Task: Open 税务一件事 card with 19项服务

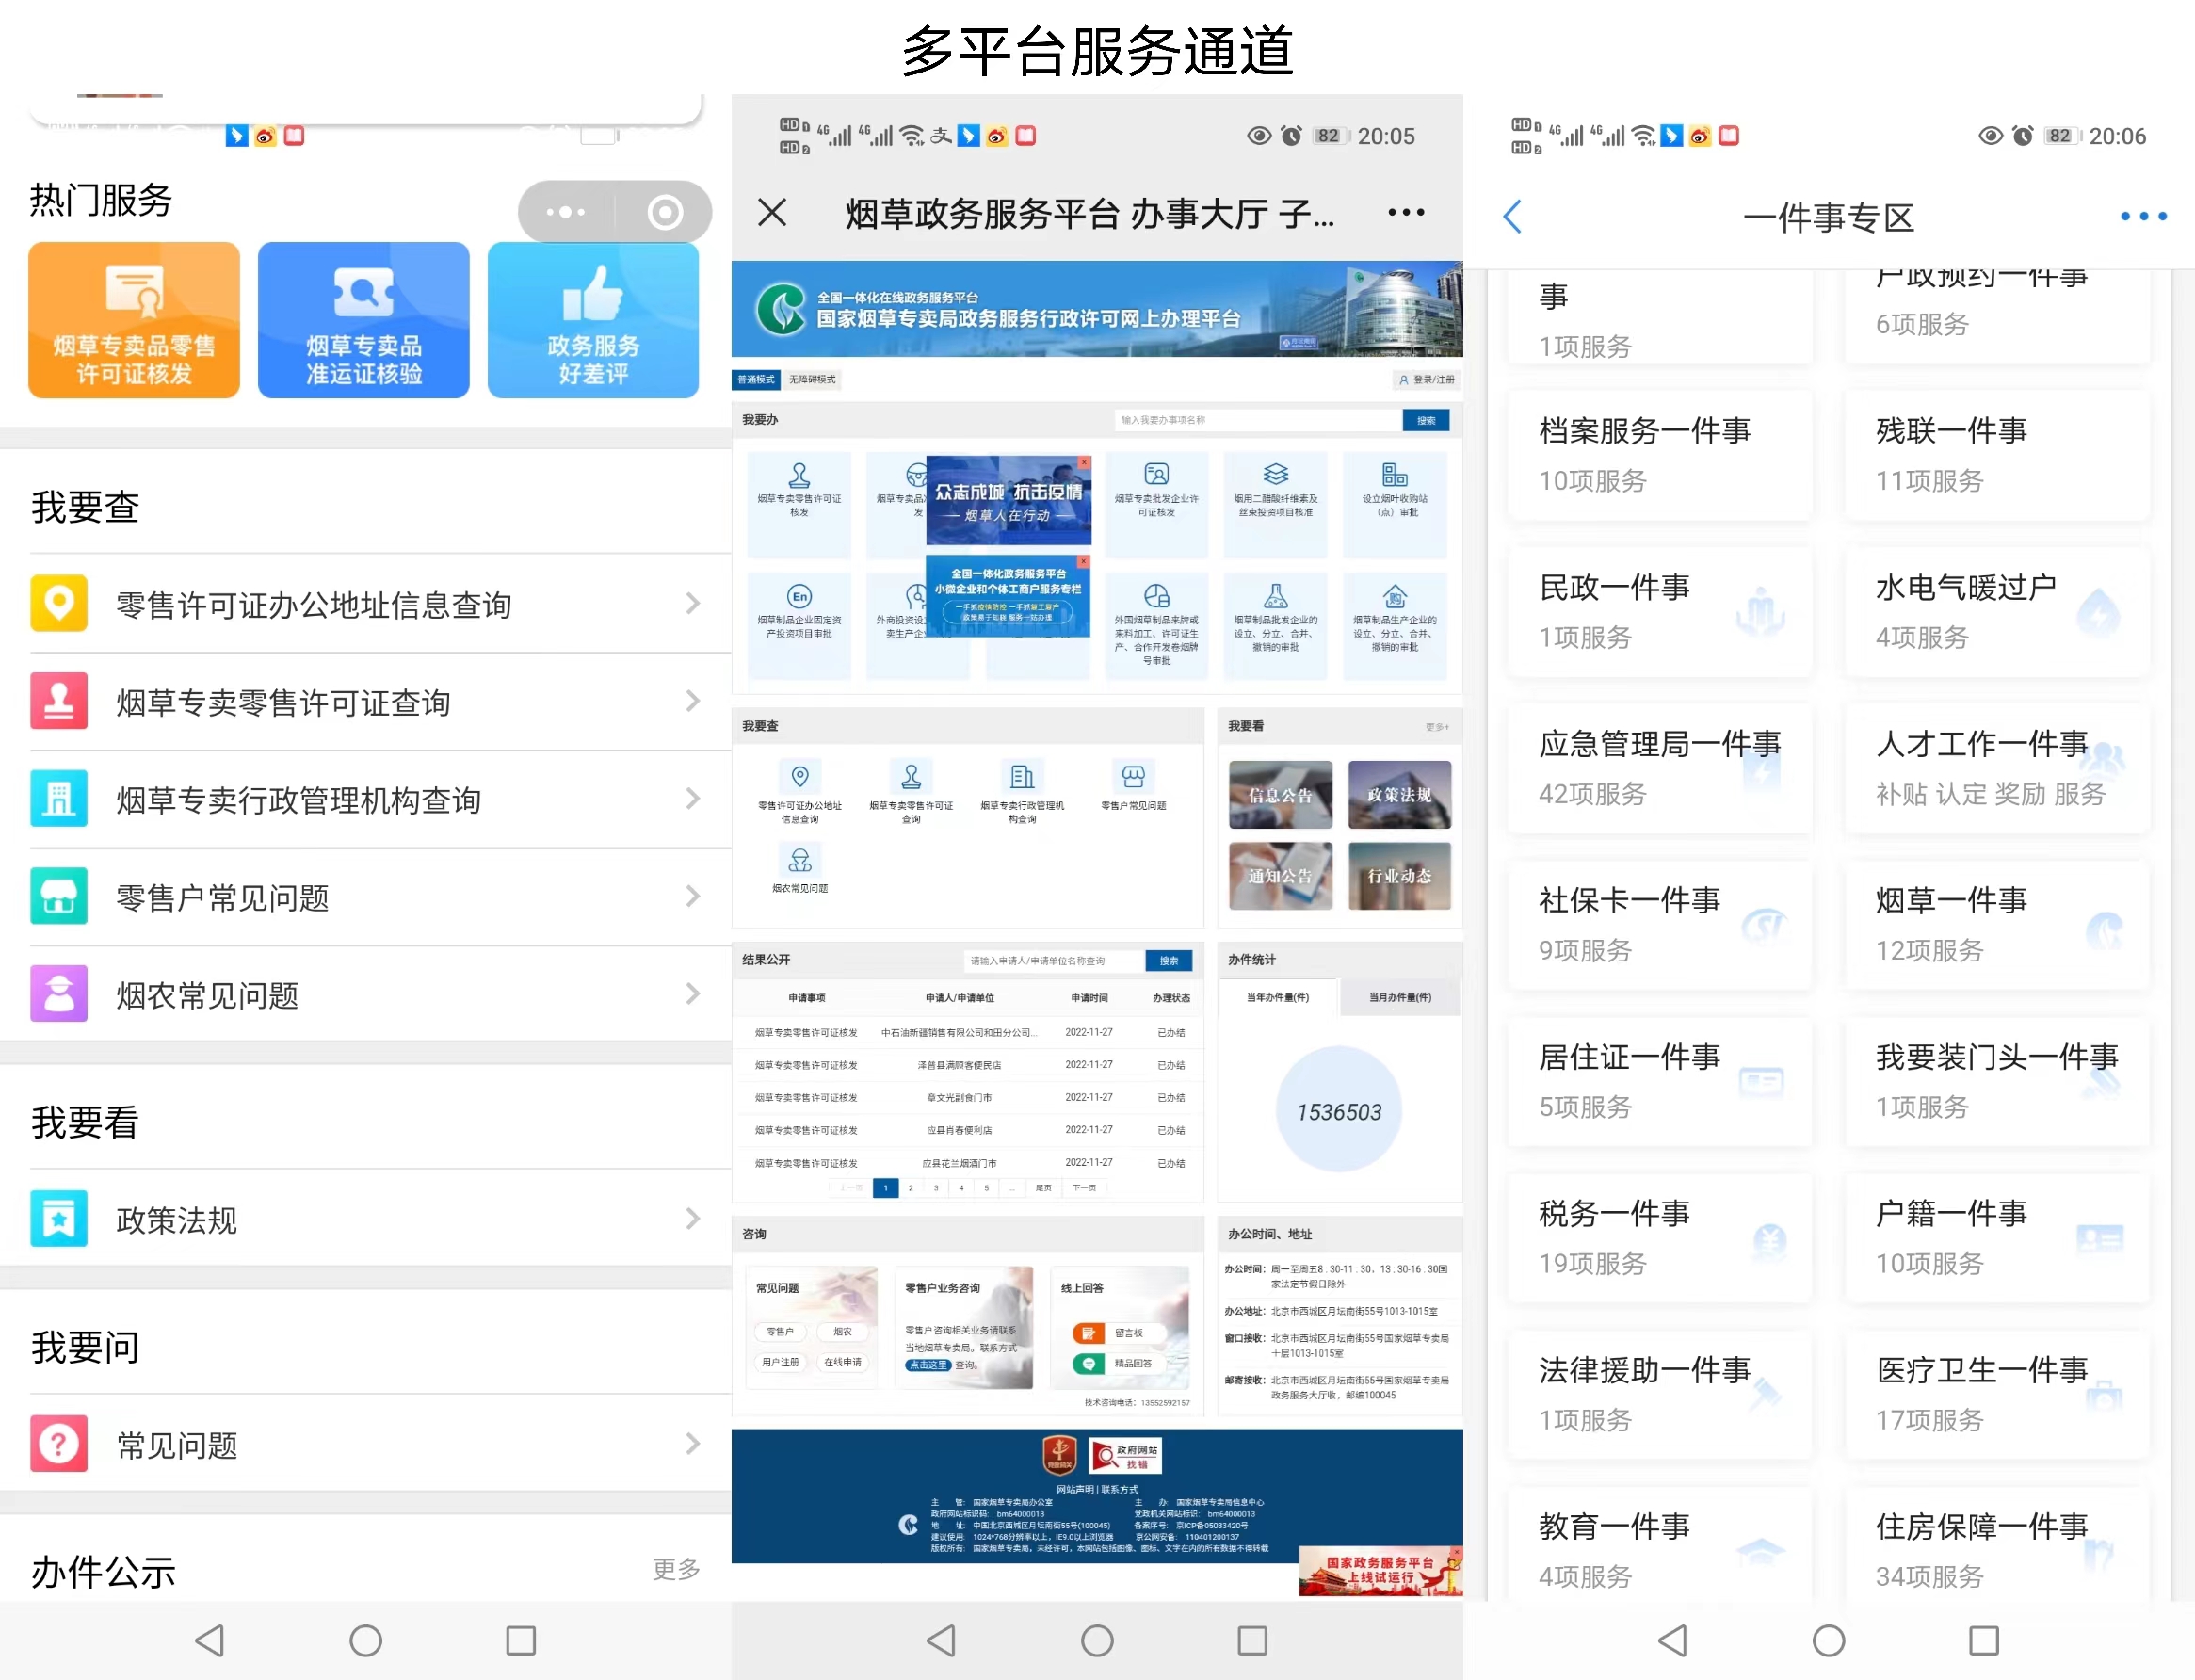Action: click(x=1660, y=1238)
